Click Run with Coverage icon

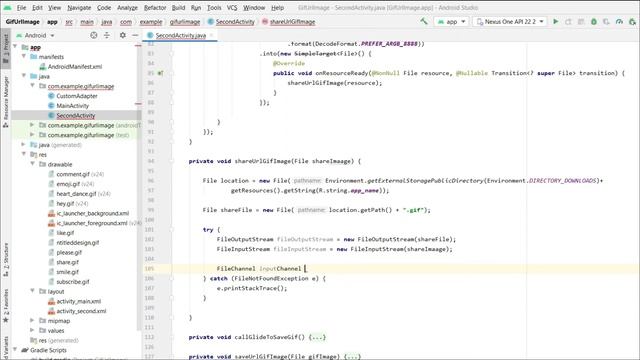(607, 22)
